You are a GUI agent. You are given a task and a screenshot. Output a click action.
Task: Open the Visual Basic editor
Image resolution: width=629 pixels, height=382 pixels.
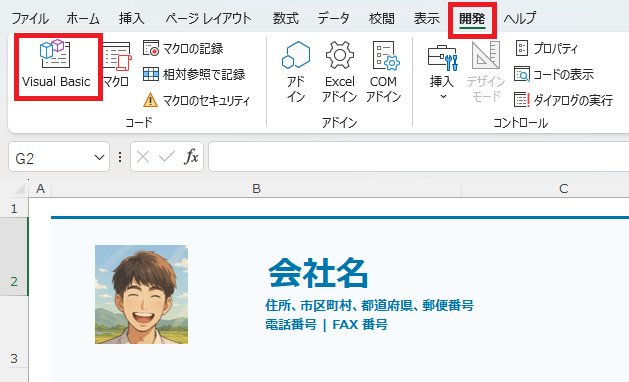click(57, 65)
